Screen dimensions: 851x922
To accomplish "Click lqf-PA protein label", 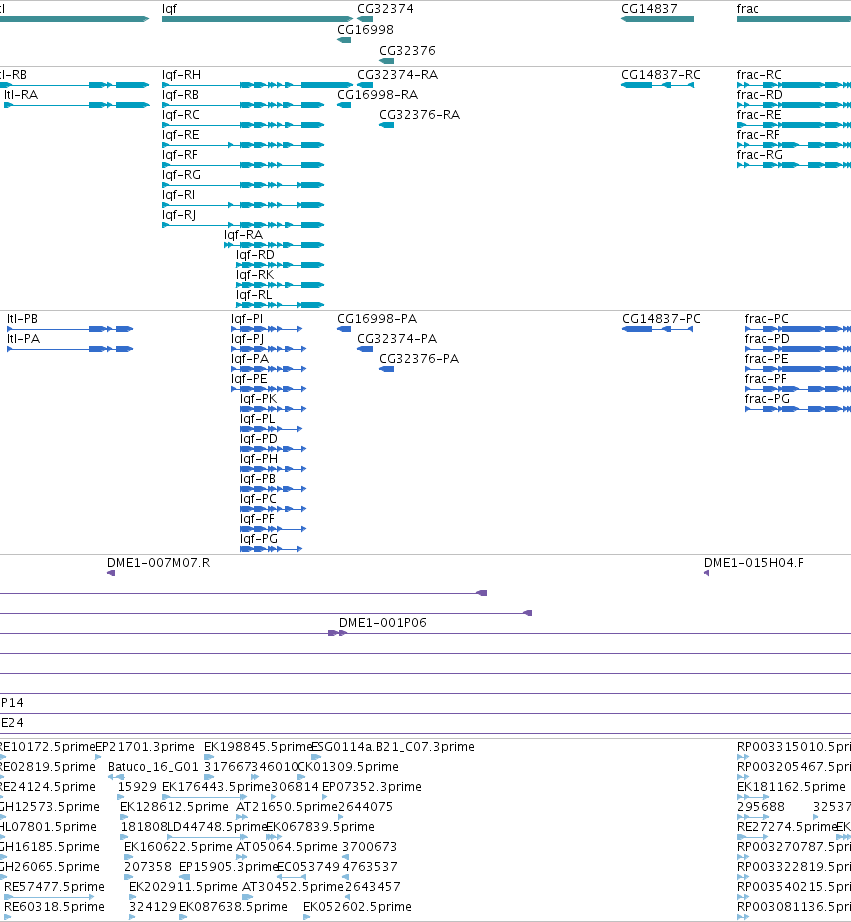I will (250, 359).
